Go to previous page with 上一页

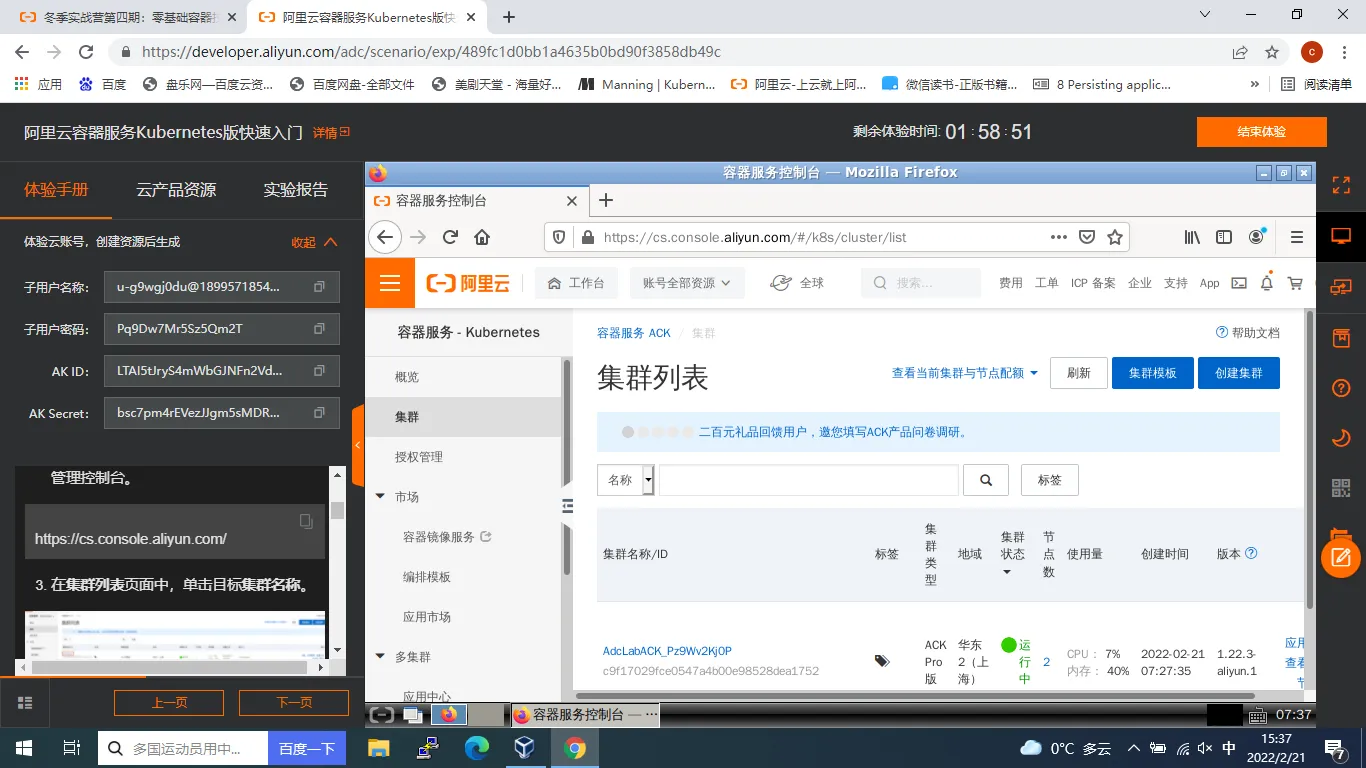(169, 703)
